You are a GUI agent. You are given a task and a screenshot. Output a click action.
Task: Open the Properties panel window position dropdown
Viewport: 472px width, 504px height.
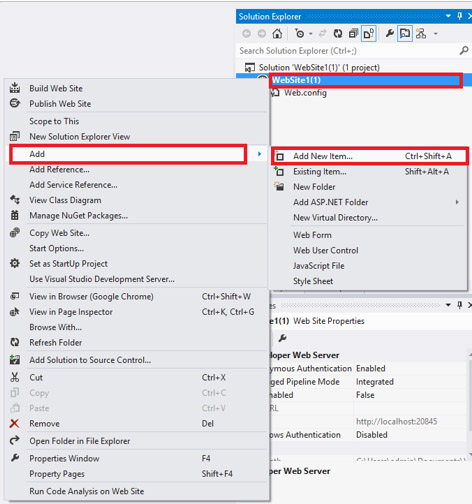pyautogui.click(x=448, y=305)
